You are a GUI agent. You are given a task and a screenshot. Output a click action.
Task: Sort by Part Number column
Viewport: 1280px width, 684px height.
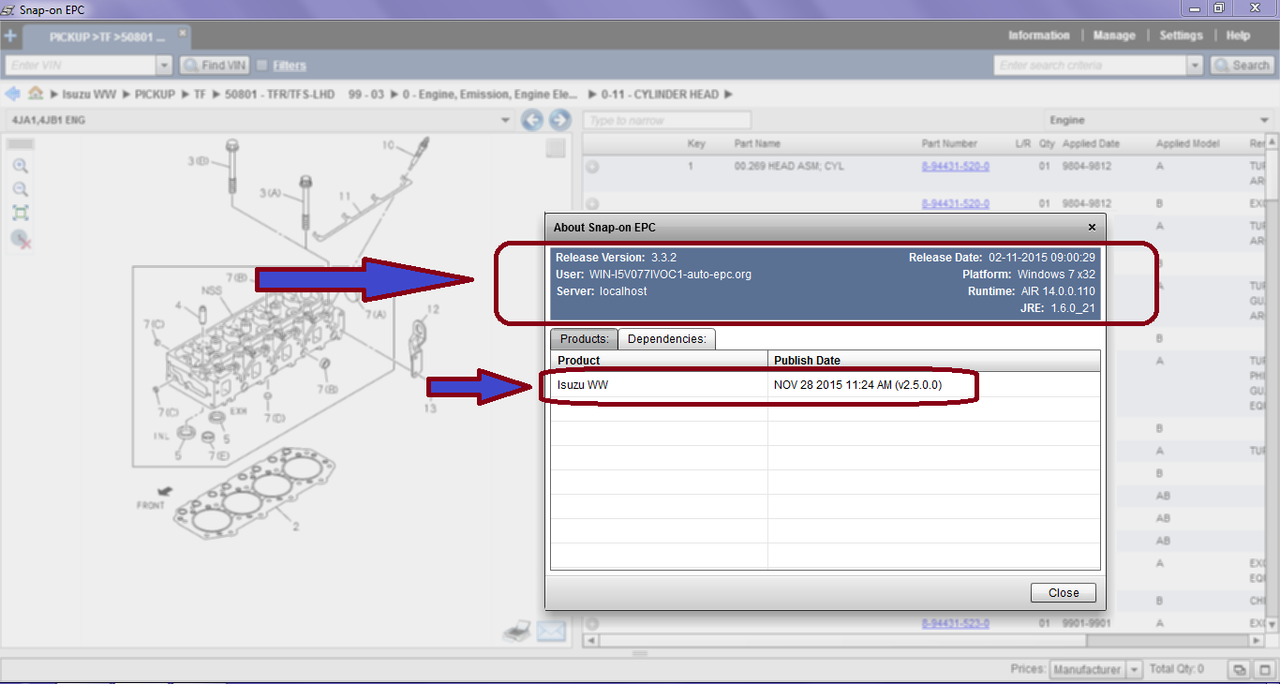point(949,144)
